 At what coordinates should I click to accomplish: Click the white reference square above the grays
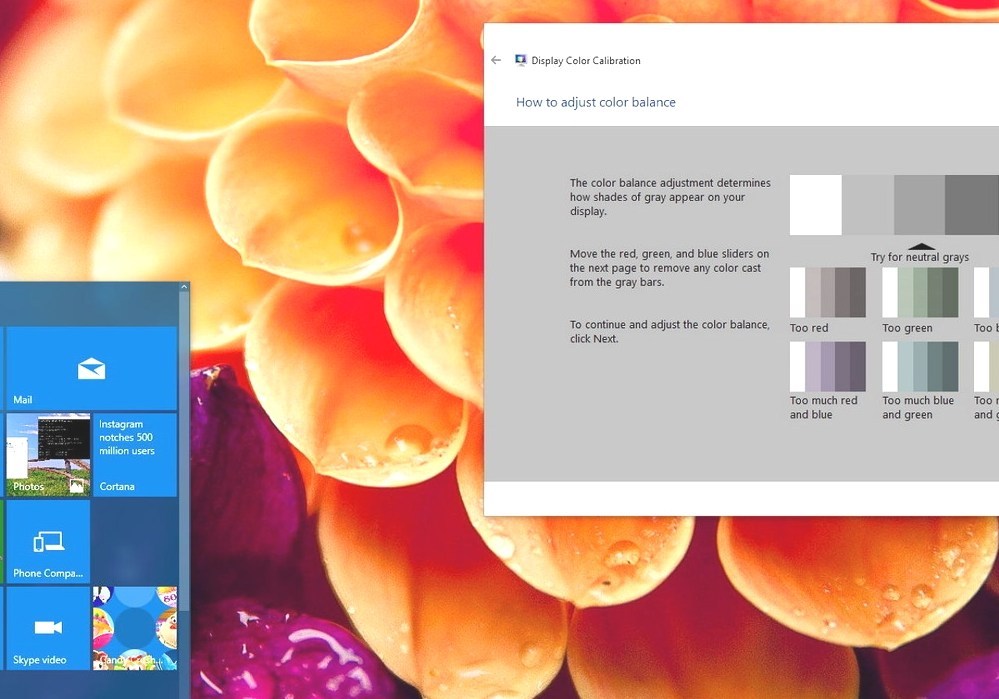tap(815, 203)
